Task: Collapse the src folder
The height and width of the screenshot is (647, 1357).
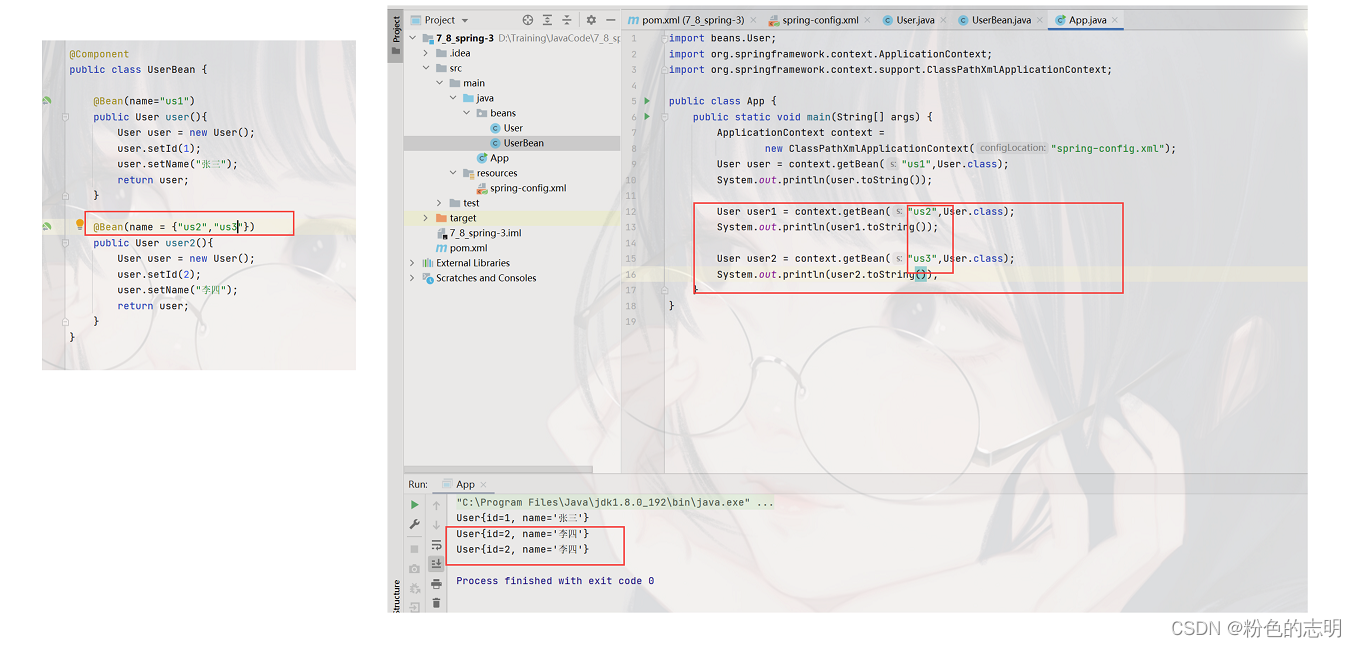Action: click(426, 68)
